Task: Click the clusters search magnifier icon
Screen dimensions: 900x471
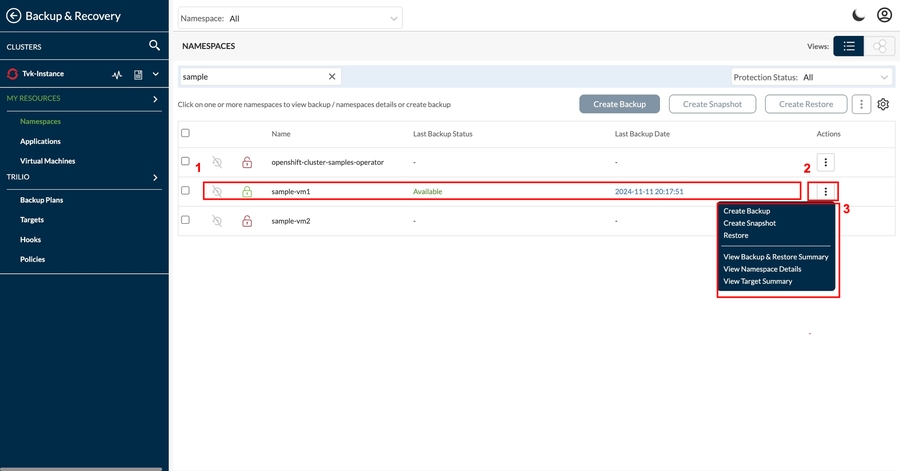Action: [x=154, y=46]
